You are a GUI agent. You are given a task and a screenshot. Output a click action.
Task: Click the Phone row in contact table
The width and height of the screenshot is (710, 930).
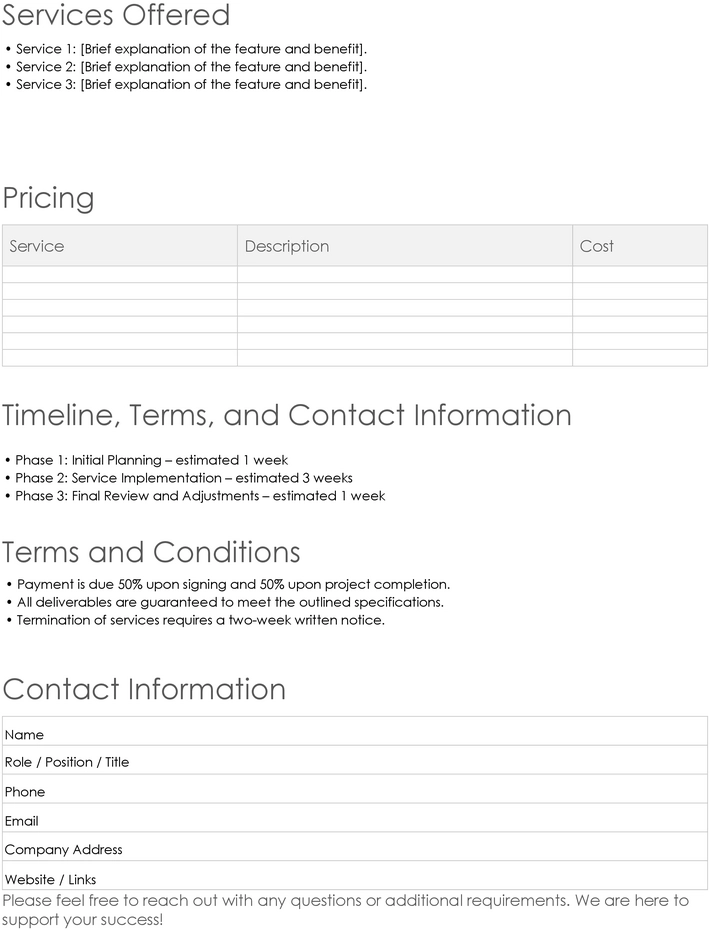pos(355,789)
